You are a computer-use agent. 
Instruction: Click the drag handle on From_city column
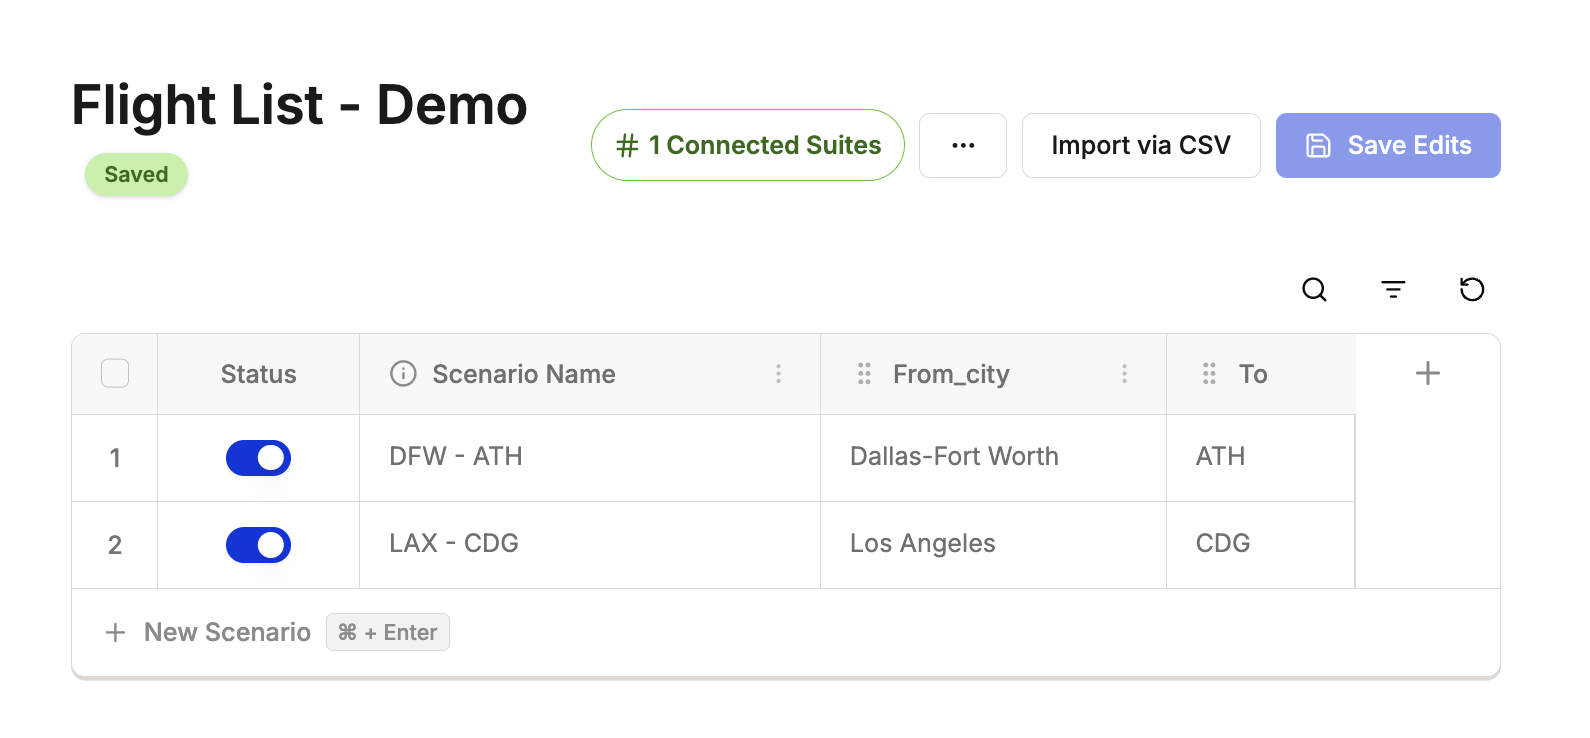pyautogui.click(x=864, y=374)
